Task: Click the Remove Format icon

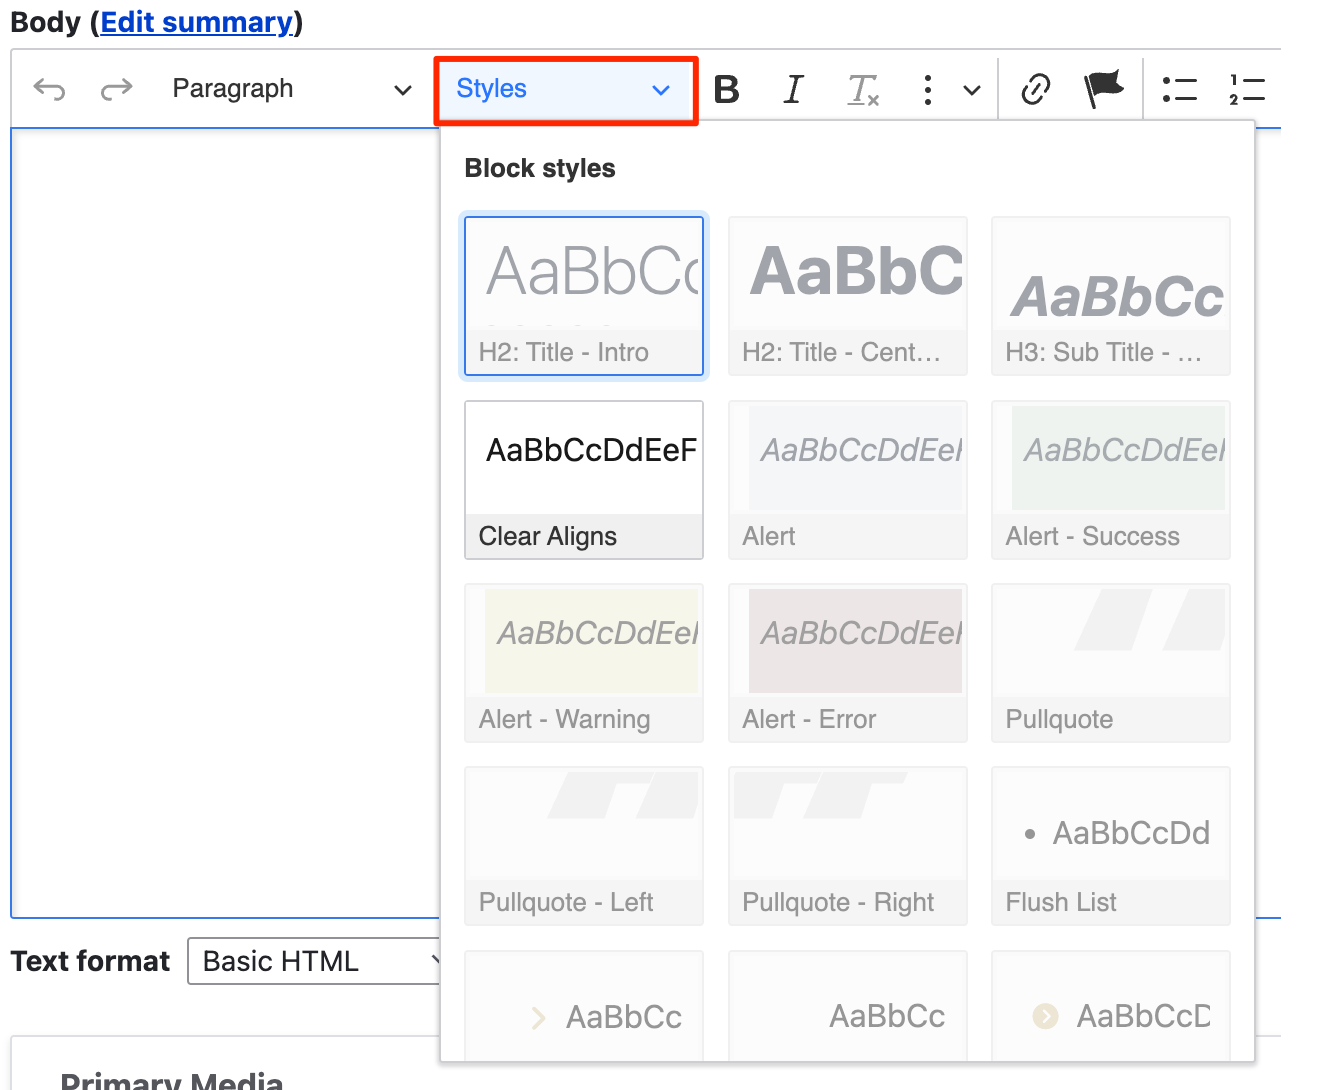Action: click(x=862, y=90)
